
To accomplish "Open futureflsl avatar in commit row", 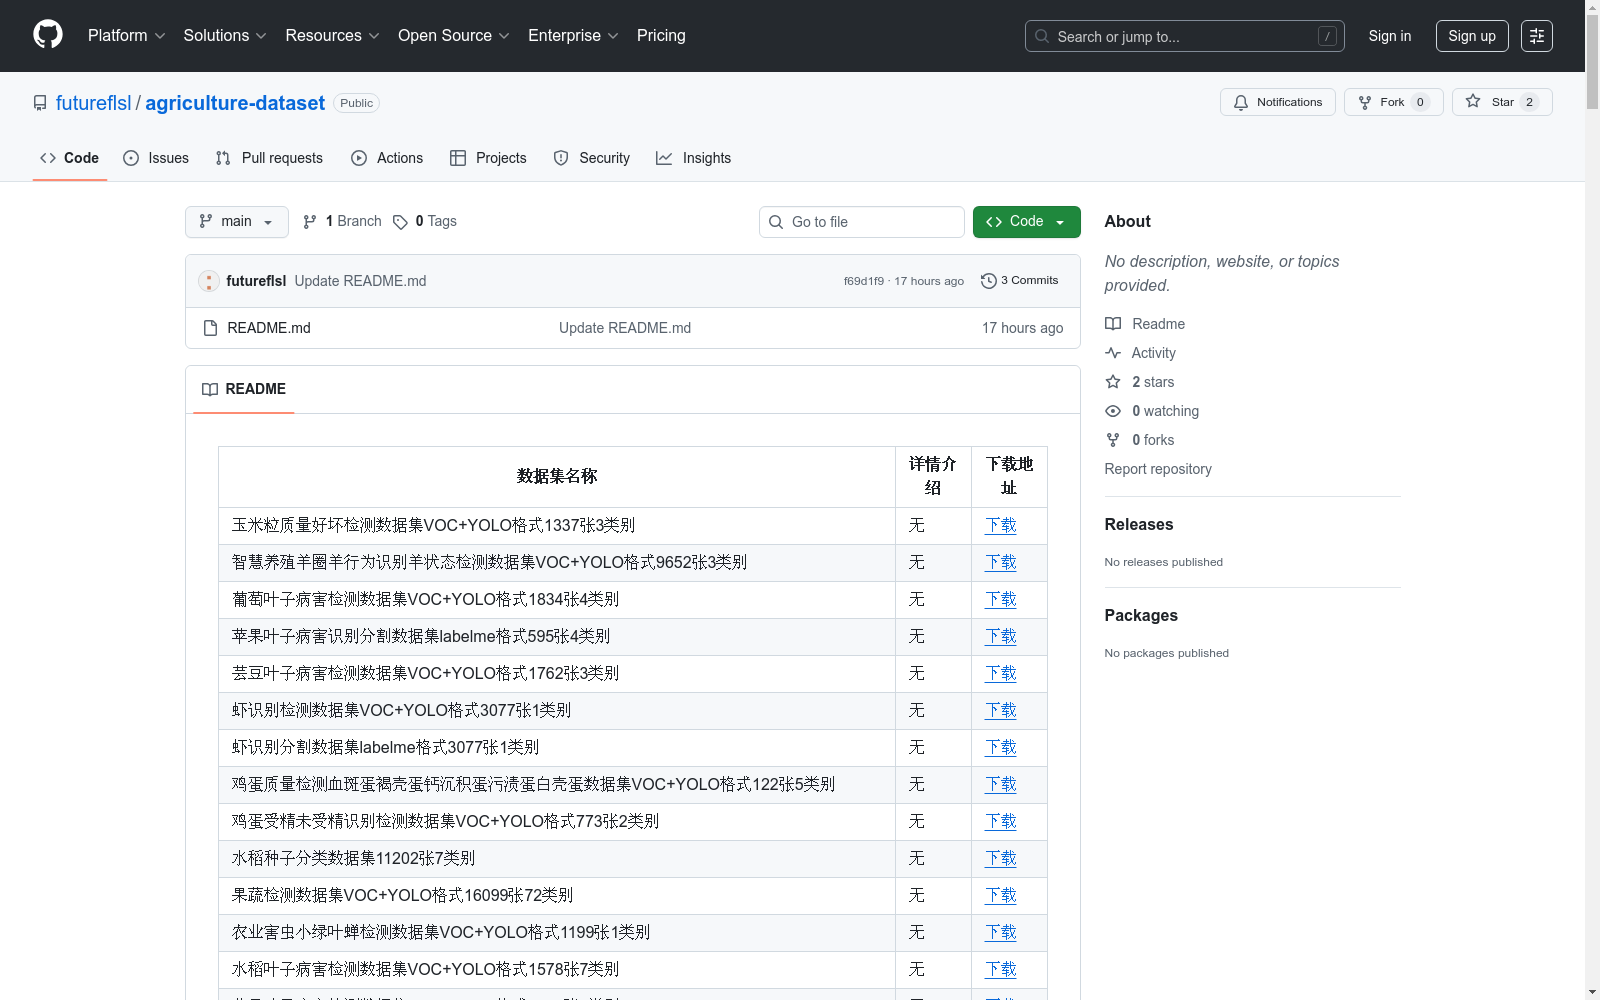I will 209,281.
